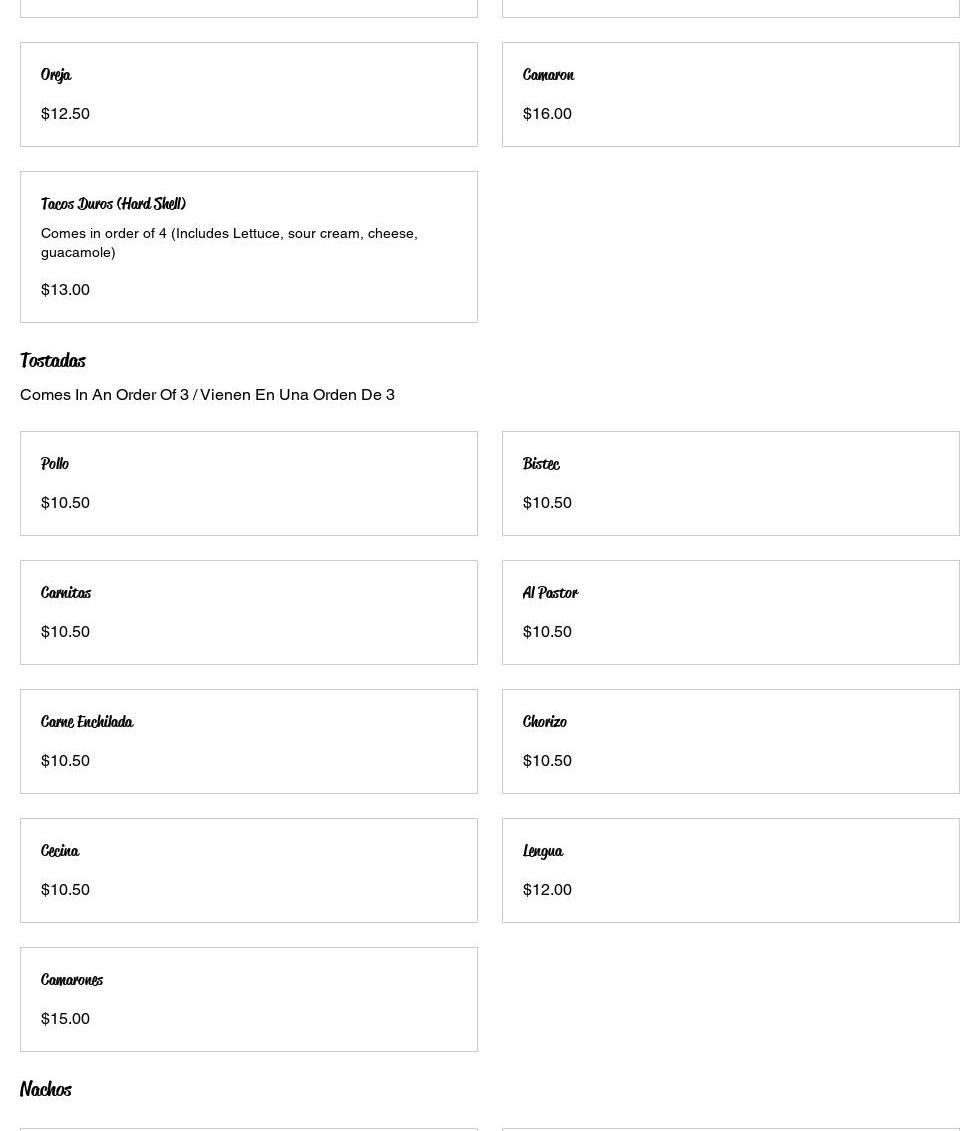Select the Oreja taco item
965x1131 pixels.
click(x=248, y=94)
